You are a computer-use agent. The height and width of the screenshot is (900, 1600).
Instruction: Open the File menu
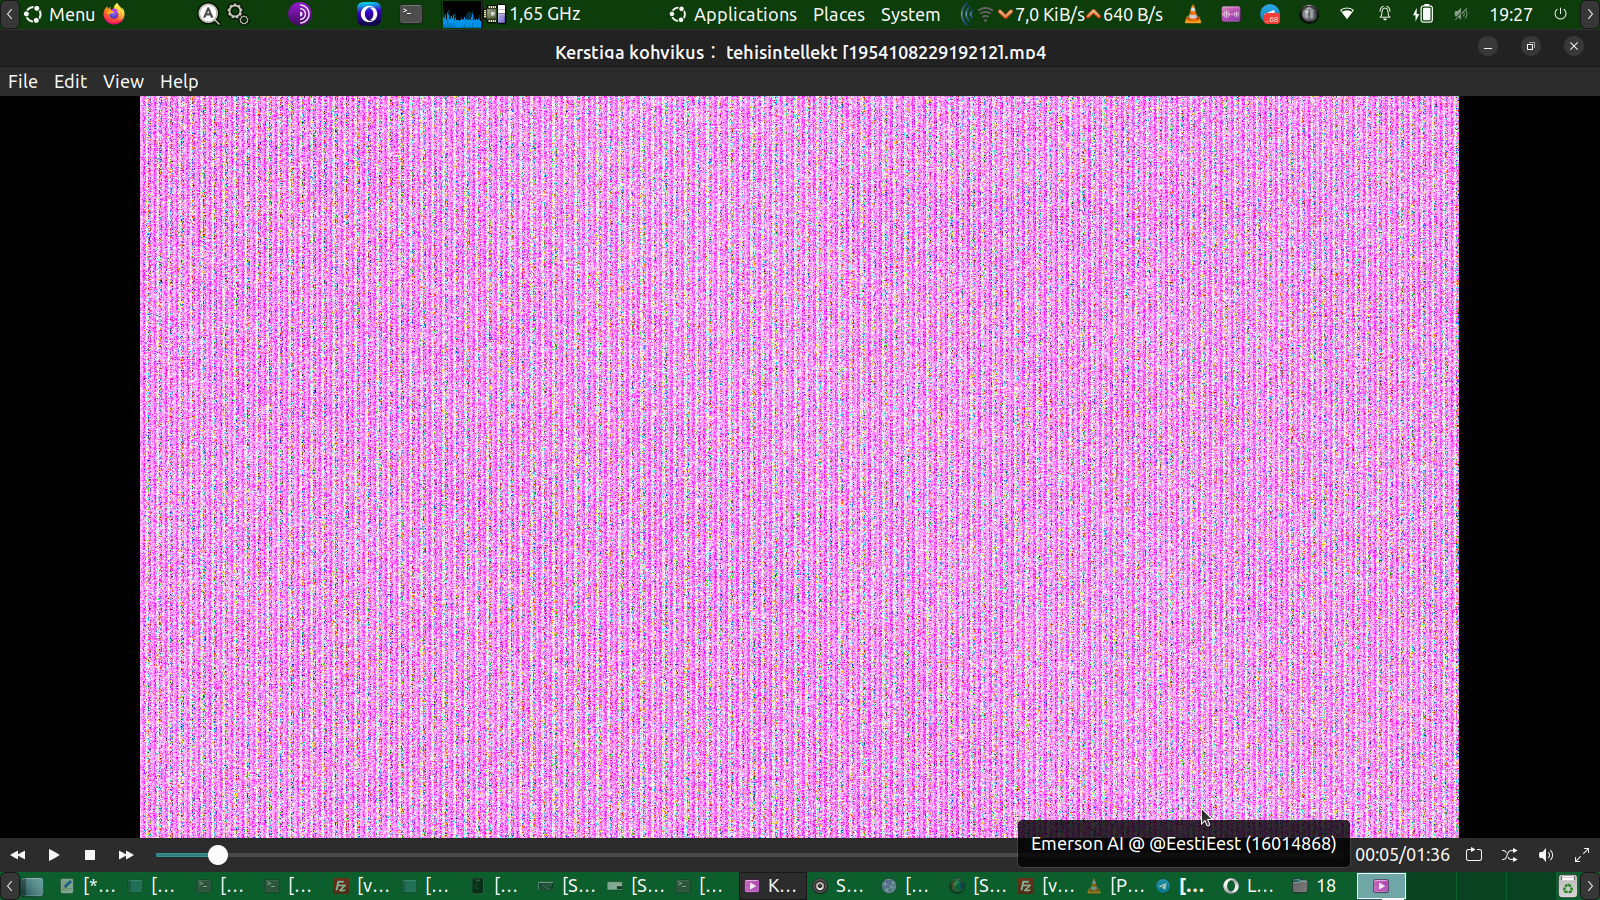click(23, 81)
